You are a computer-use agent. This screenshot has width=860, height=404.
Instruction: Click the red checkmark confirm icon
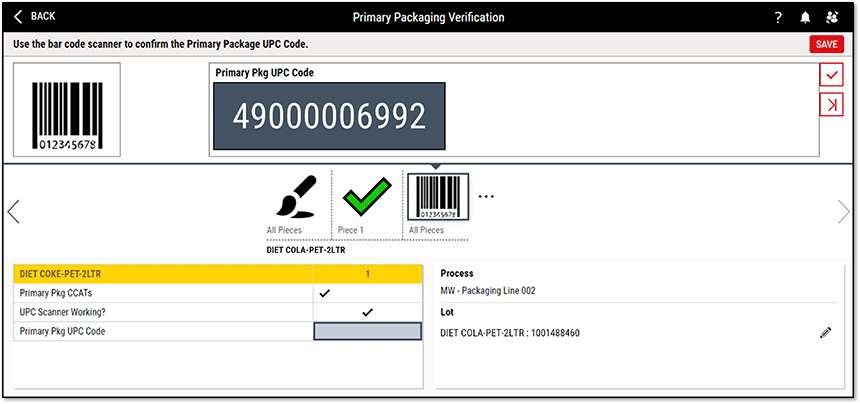point(832,75)
